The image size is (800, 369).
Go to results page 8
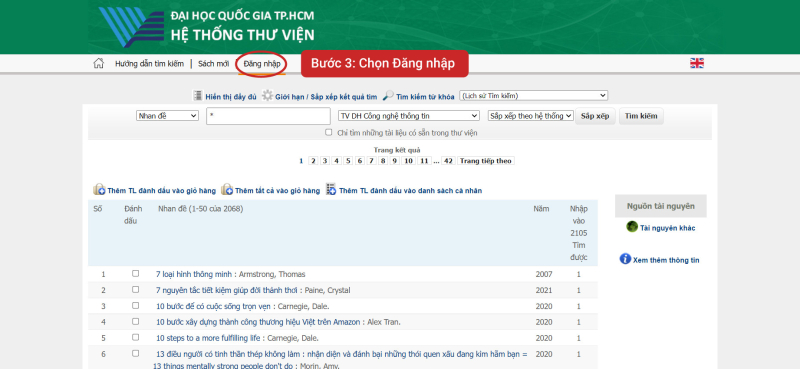point(383,161)
